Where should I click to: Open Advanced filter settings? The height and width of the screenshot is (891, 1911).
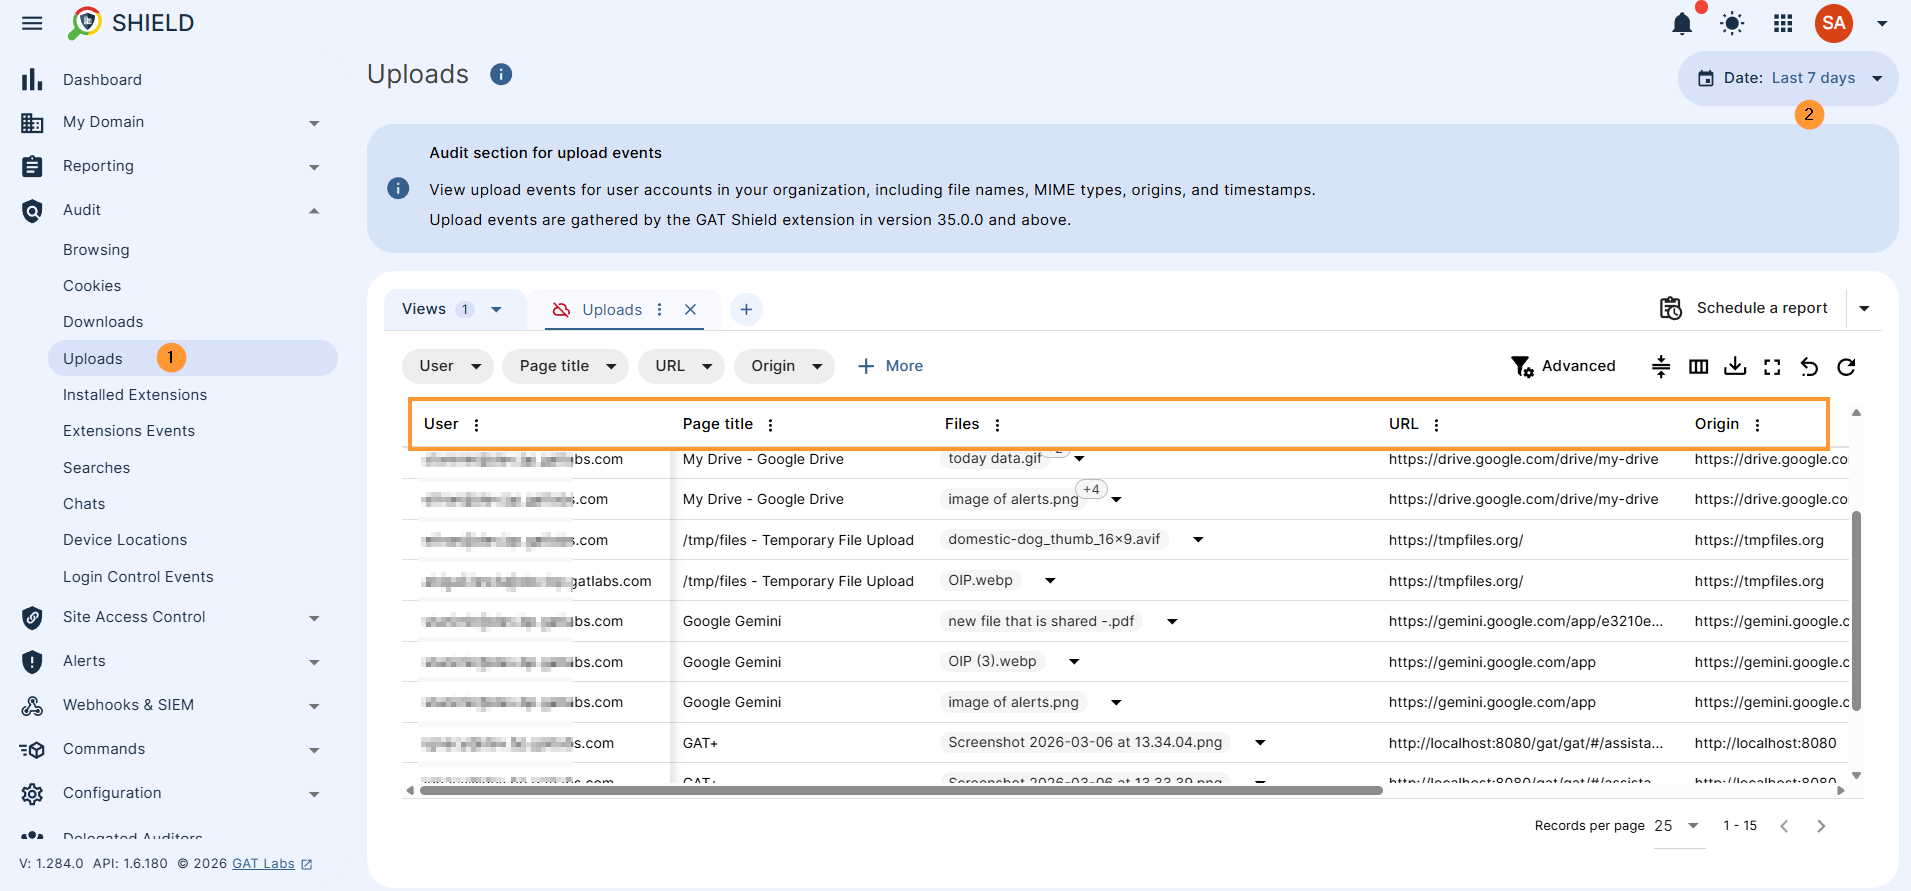[x=1563, y=366]
